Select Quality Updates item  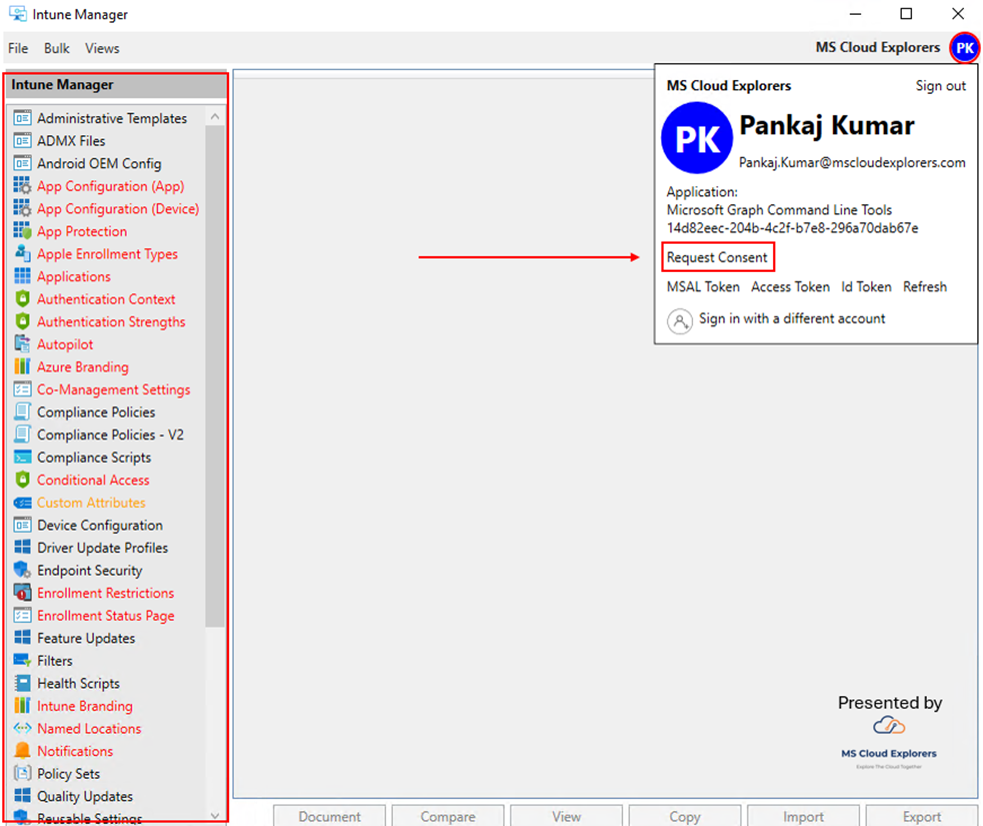point(85,796)
